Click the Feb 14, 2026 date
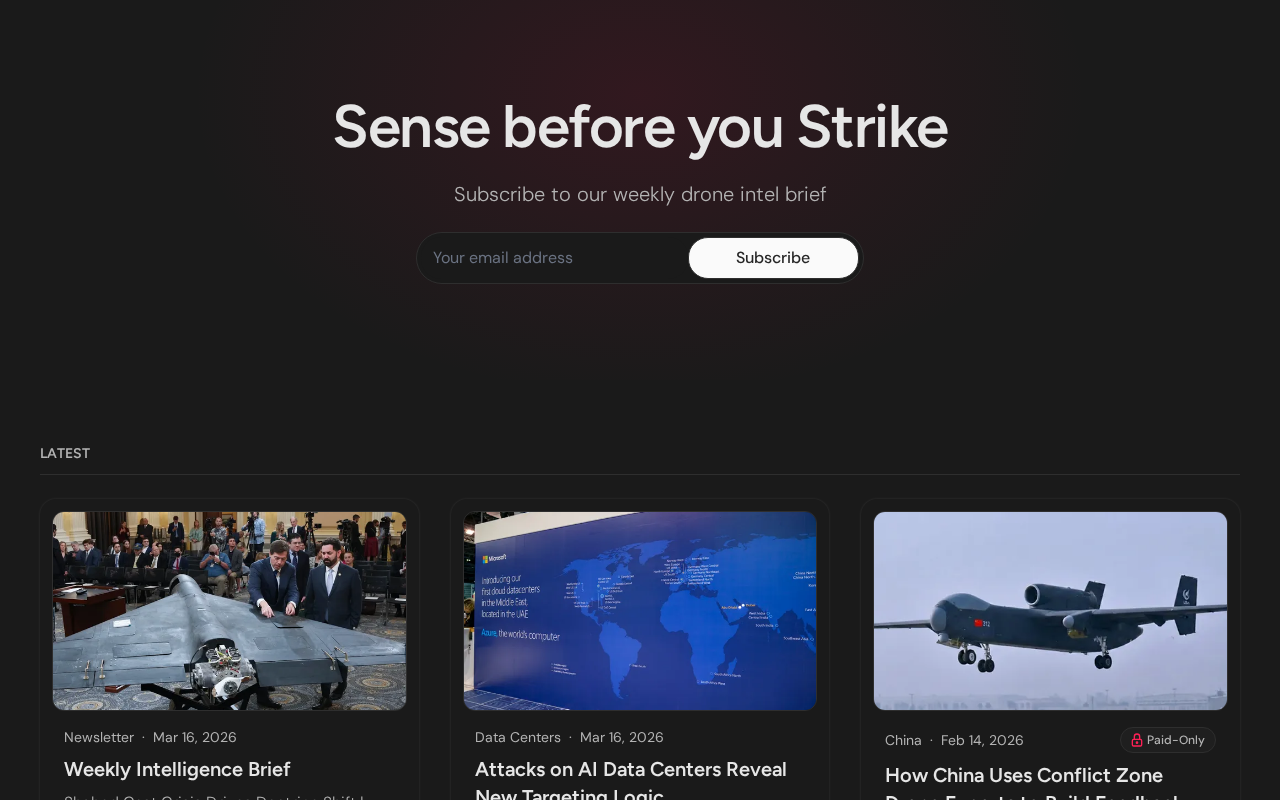Screen dimensions: 1280x800 982,740
